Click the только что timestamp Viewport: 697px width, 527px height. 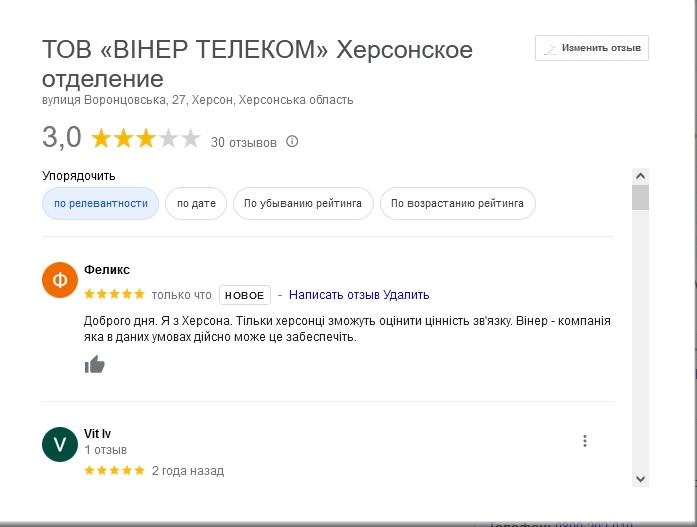click(181, 295)
